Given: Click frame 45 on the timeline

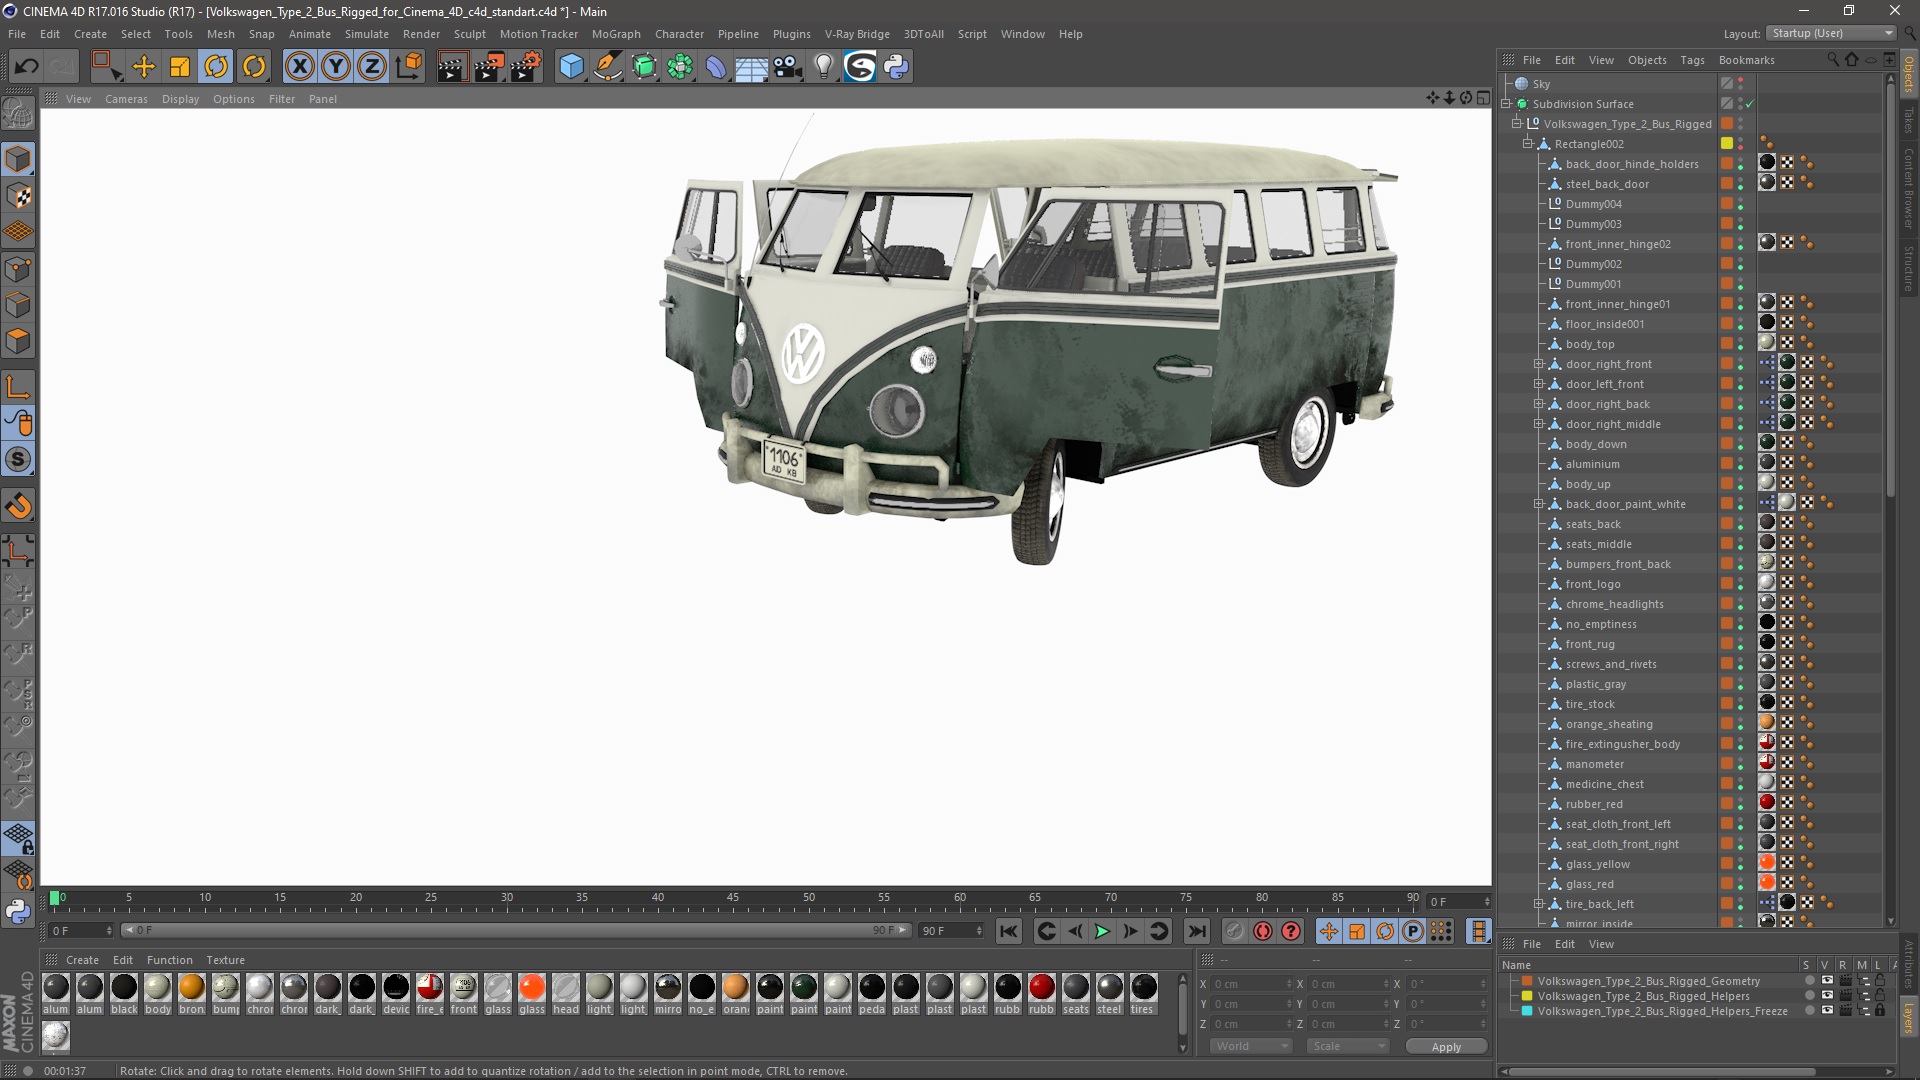Looking at the screenshot, I should pyautogui.click(x=733, y=899).
